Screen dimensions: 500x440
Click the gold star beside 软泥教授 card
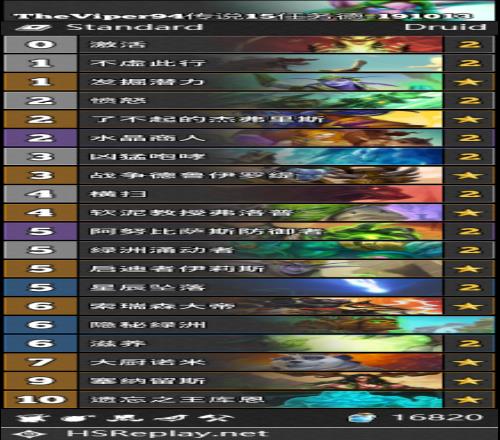click(469, 213)
